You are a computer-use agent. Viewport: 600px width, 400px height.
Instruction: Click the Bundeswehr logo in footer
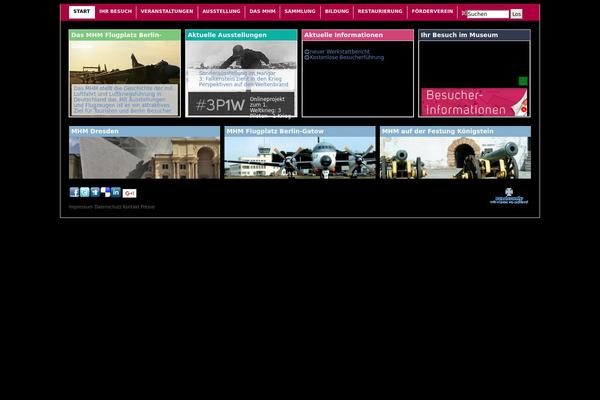pos(509,196)
